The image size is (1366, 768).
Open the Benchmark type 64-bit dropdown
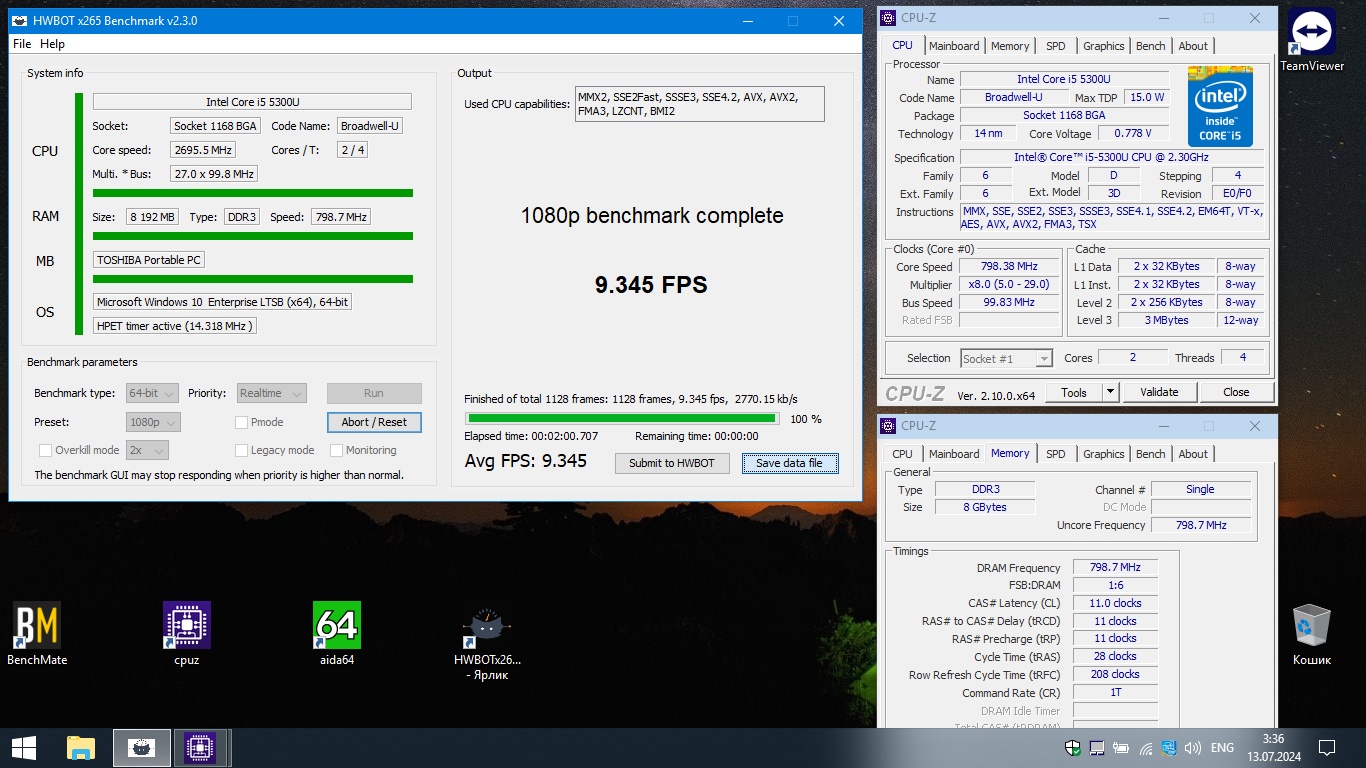coord(153,394)
